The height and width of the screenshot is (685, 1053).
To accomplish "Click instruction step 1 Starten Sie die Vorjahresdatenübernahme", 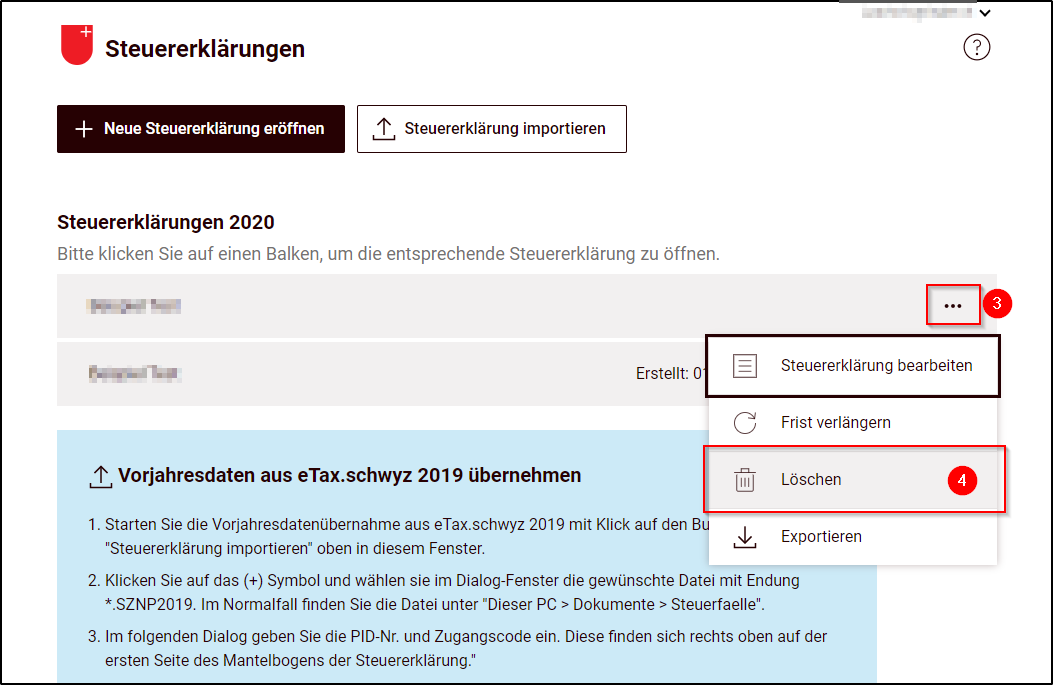I will (x=398, y=537).
